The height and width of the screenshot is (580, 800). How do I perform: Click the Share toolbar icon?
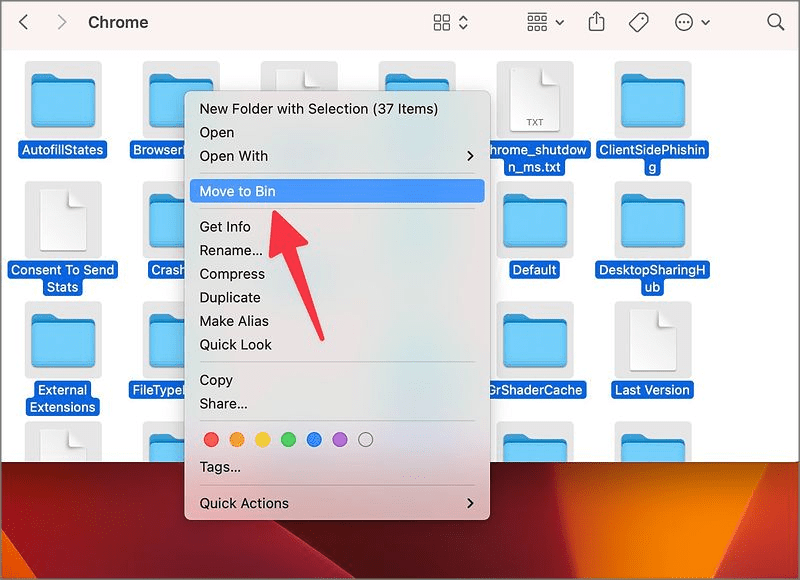pos(597,22)
